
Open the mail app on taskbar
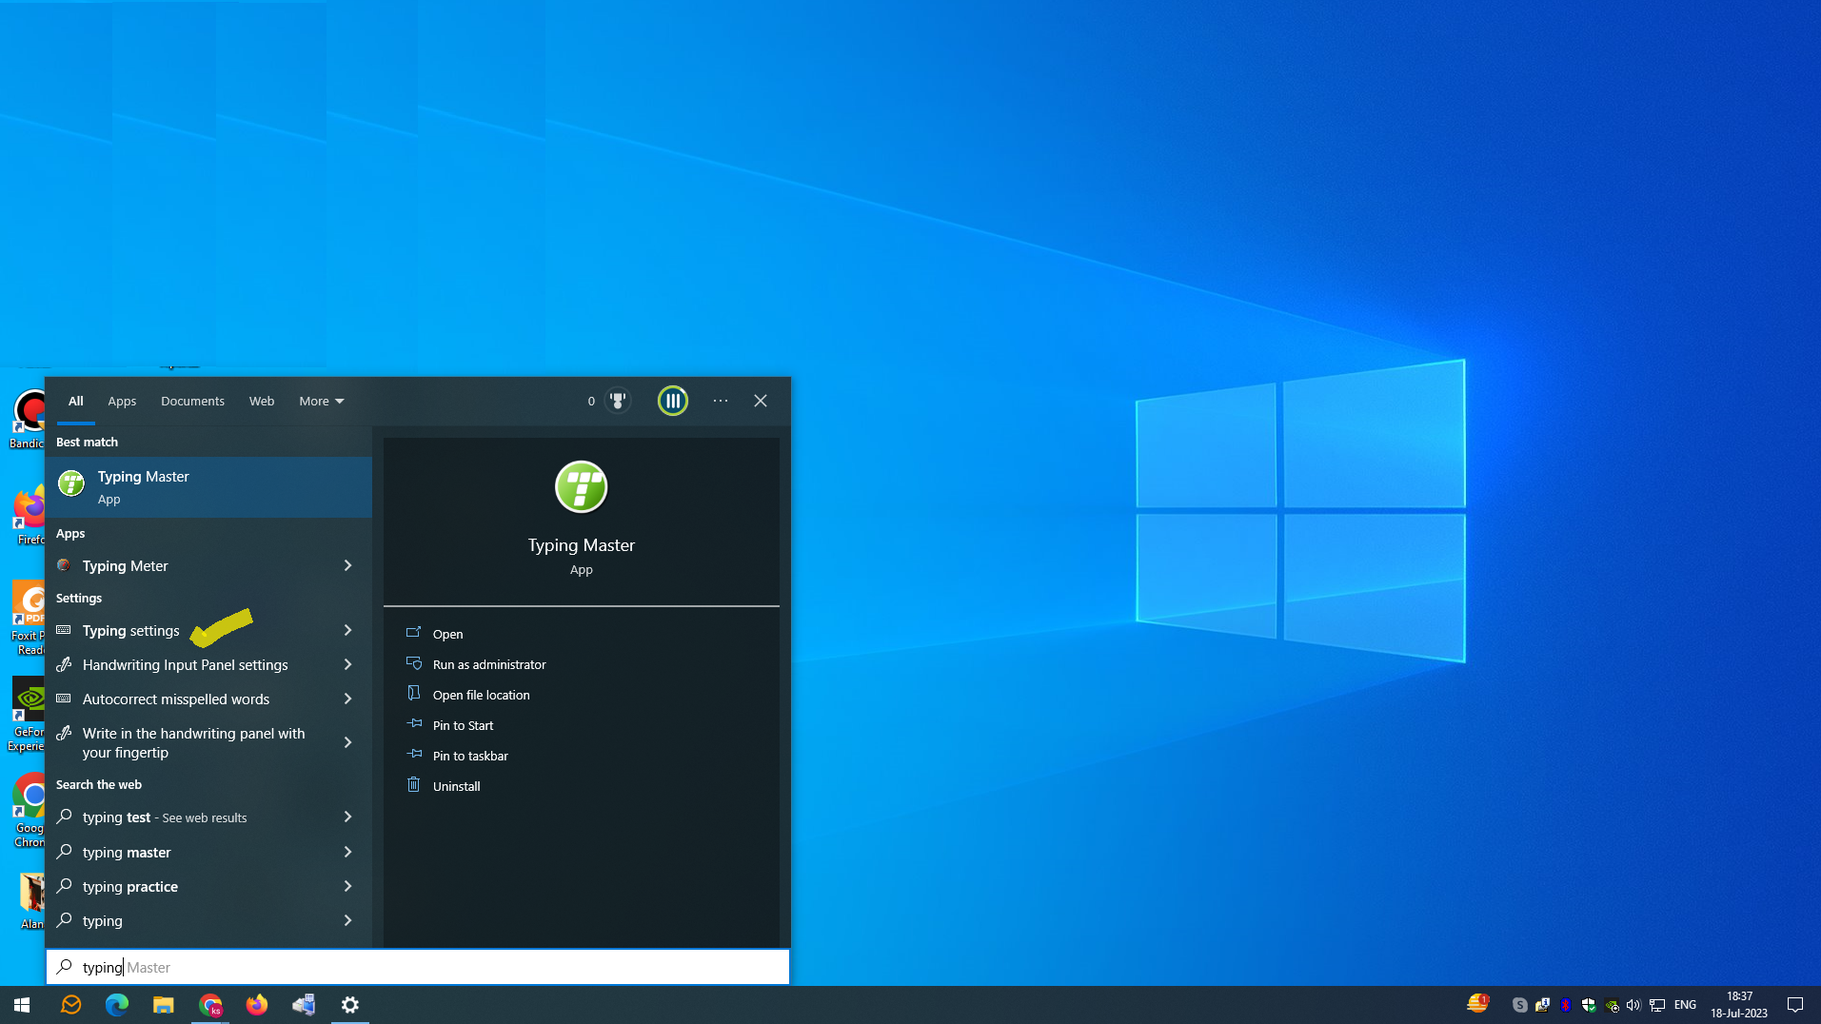coord(71,1005)
